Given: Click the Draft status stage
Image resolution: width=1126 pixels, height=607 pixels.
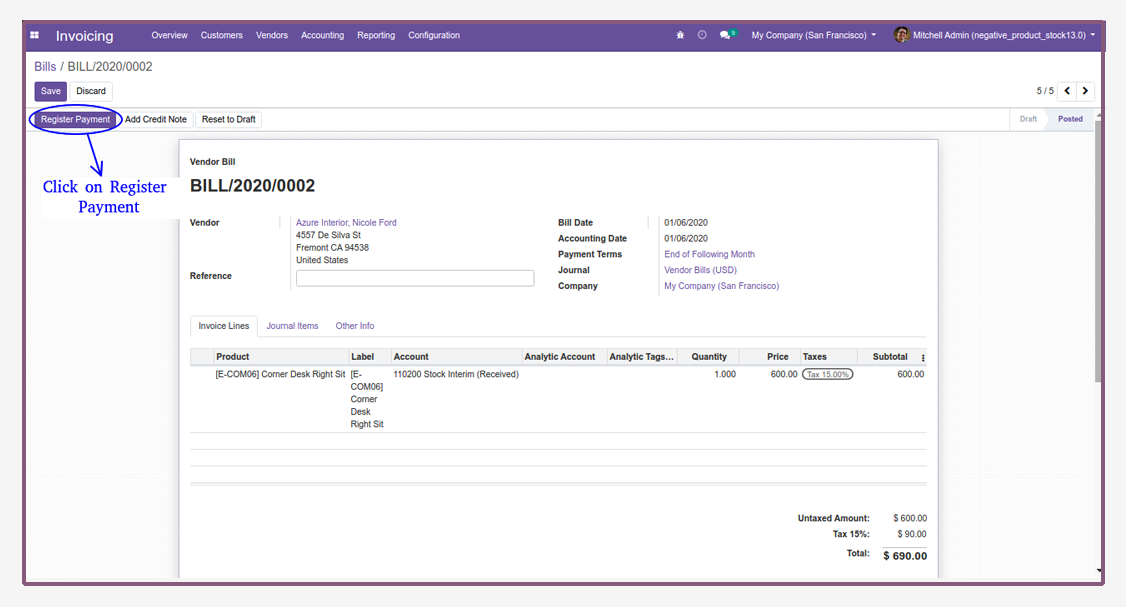Looking at the screenshot, I should 1028,119.
